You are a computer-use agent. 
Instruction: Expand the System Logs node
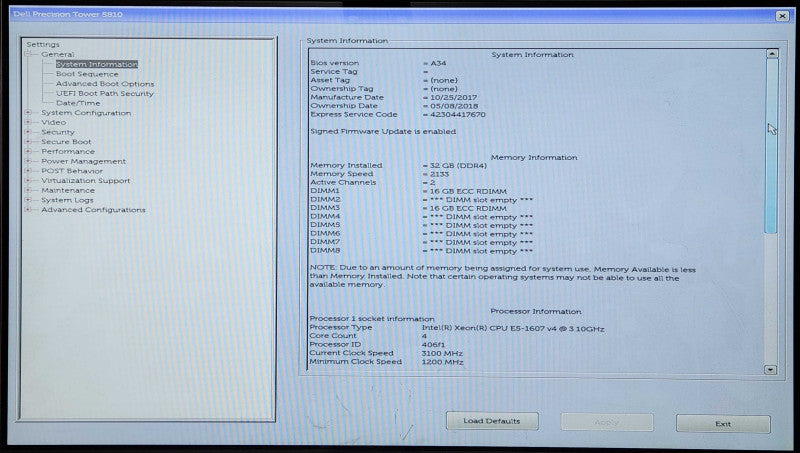29,200
